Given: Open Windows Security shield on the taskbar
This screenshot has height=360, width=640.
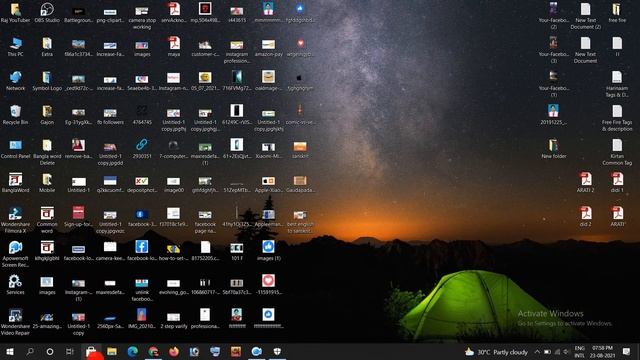Looking at the screenshot, I should tap(277, 351).
